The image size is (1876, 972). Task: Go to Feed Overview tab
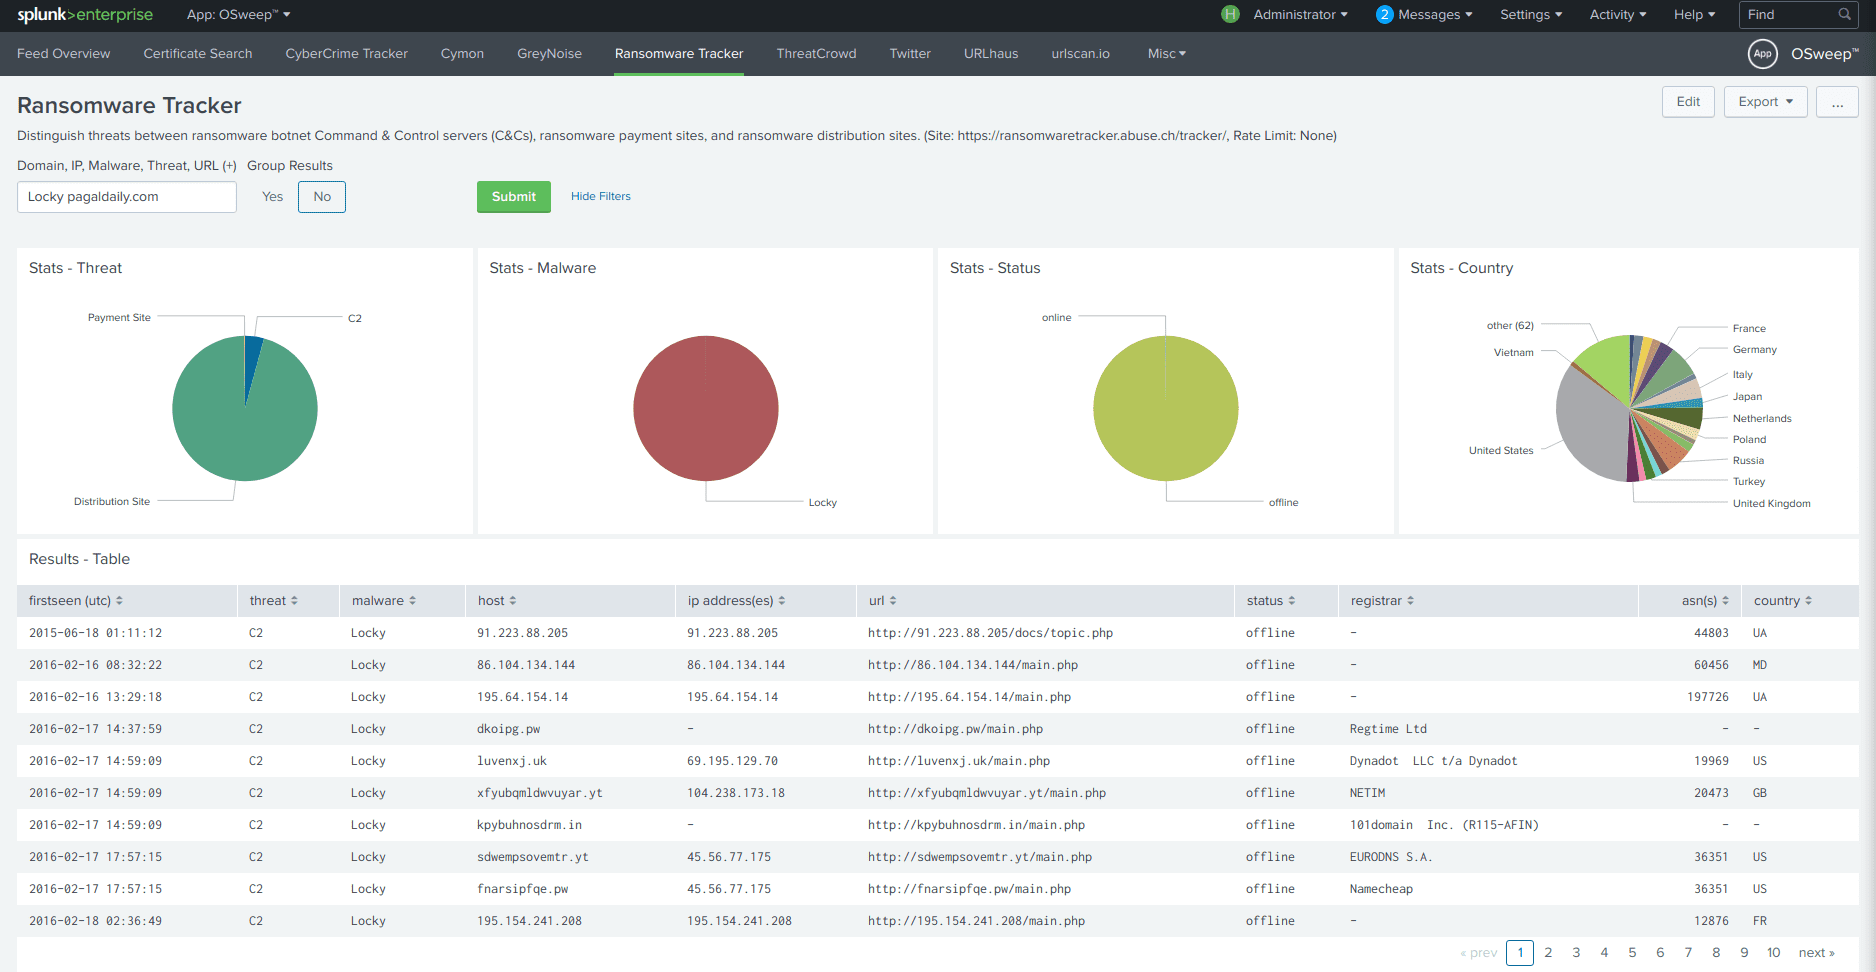(64, 54)
